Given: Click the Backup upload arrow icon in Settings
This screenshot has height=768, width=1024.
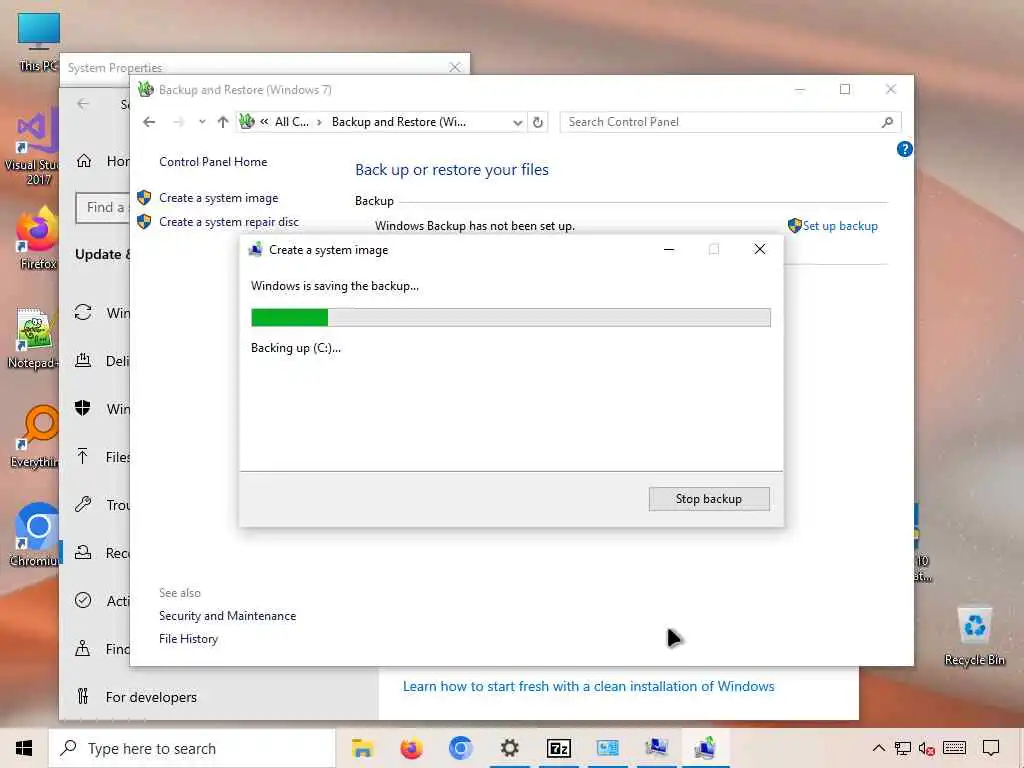Looking at the screenshot, I should [82, 456].
